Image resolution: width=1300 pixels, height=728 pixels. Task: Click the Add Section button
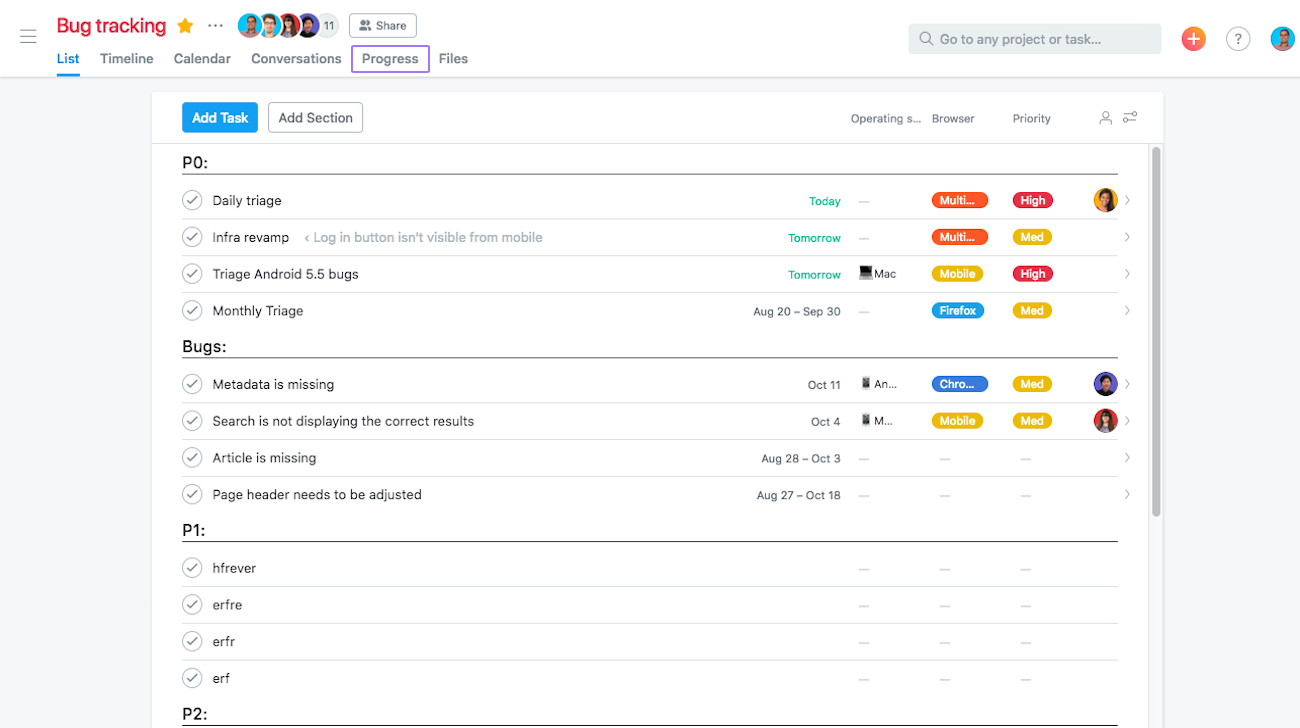315,118
